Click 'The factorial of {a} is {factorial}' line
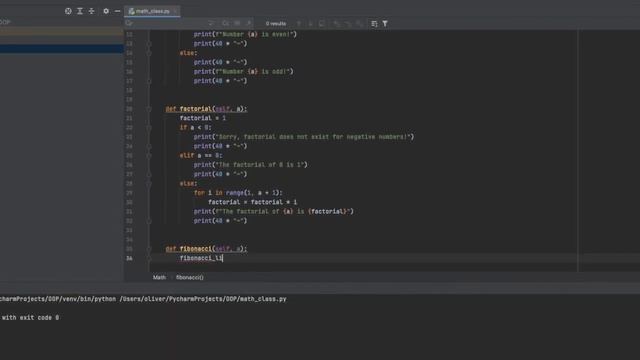Screen dimensions: 640x360 point(273,212)
